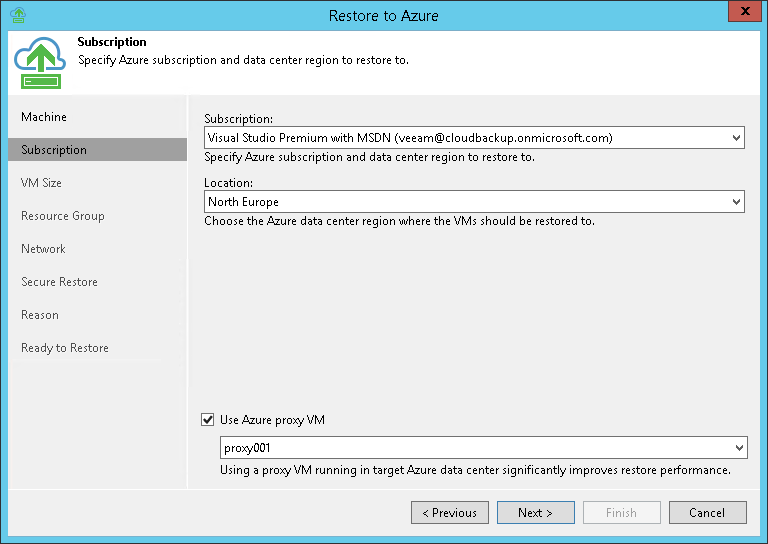Expand the Subscription dropdown arrow
This screenshot has height=544, width=768.
coord(736,138)
